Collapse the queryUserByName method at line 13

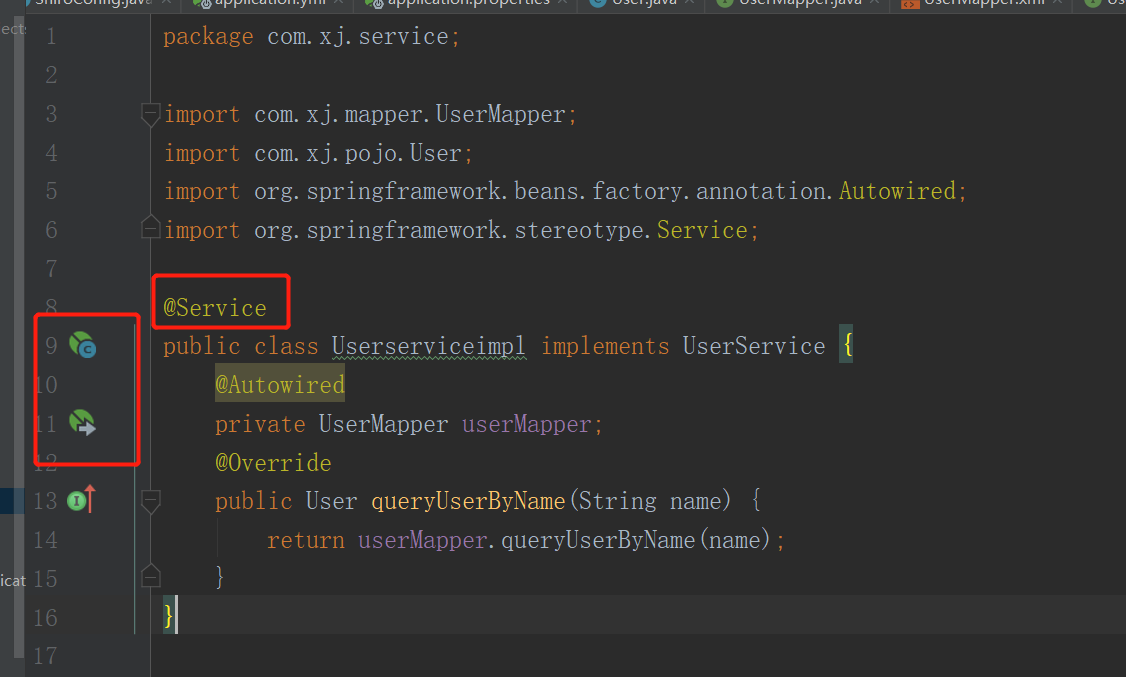151,500
